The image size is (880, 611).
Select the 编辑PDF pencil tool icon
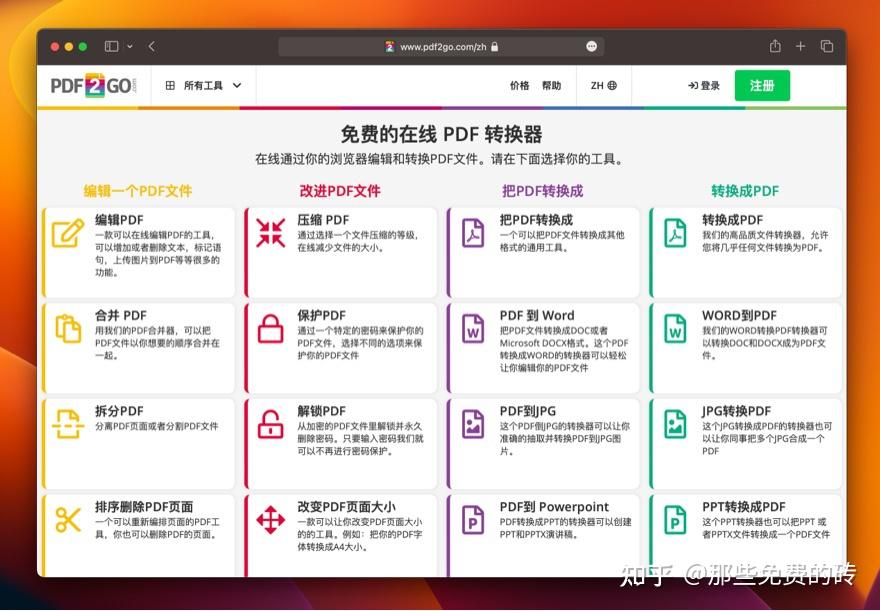coord(68,231)
